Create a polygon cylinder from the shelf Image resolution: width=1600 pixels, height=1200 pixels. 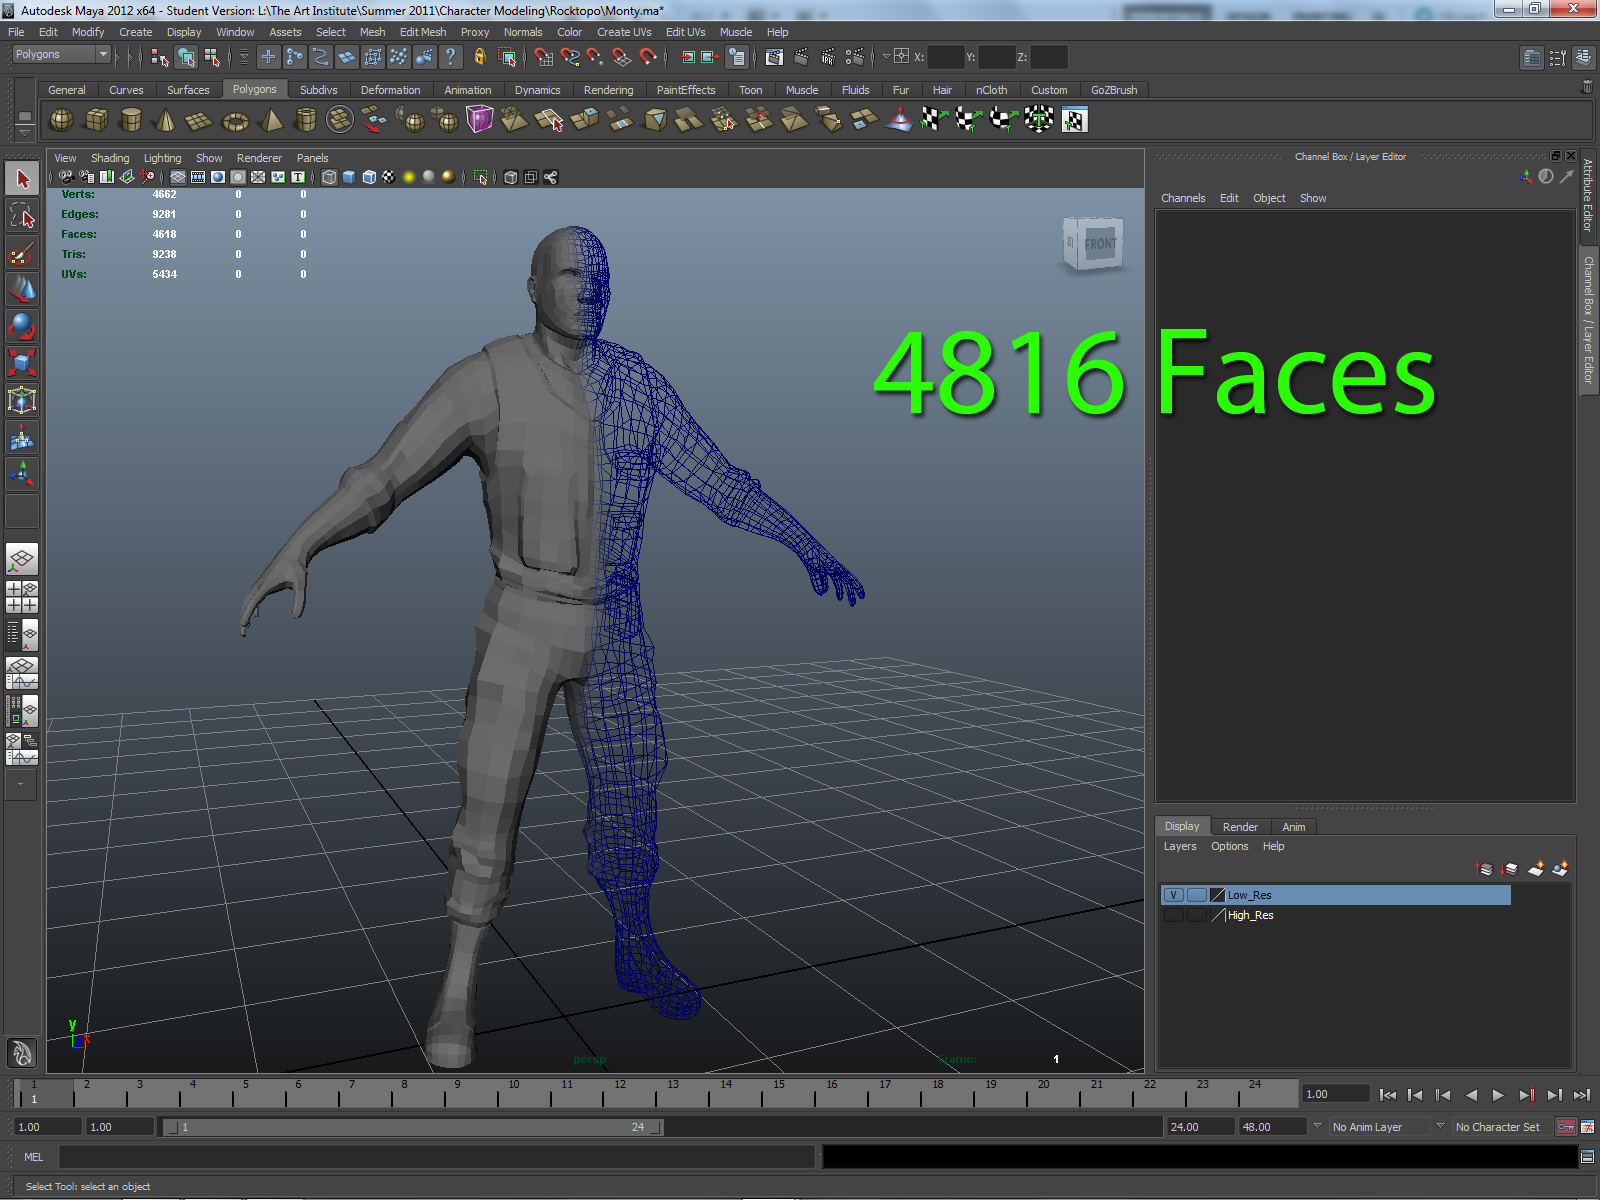(x=131, y=121)
